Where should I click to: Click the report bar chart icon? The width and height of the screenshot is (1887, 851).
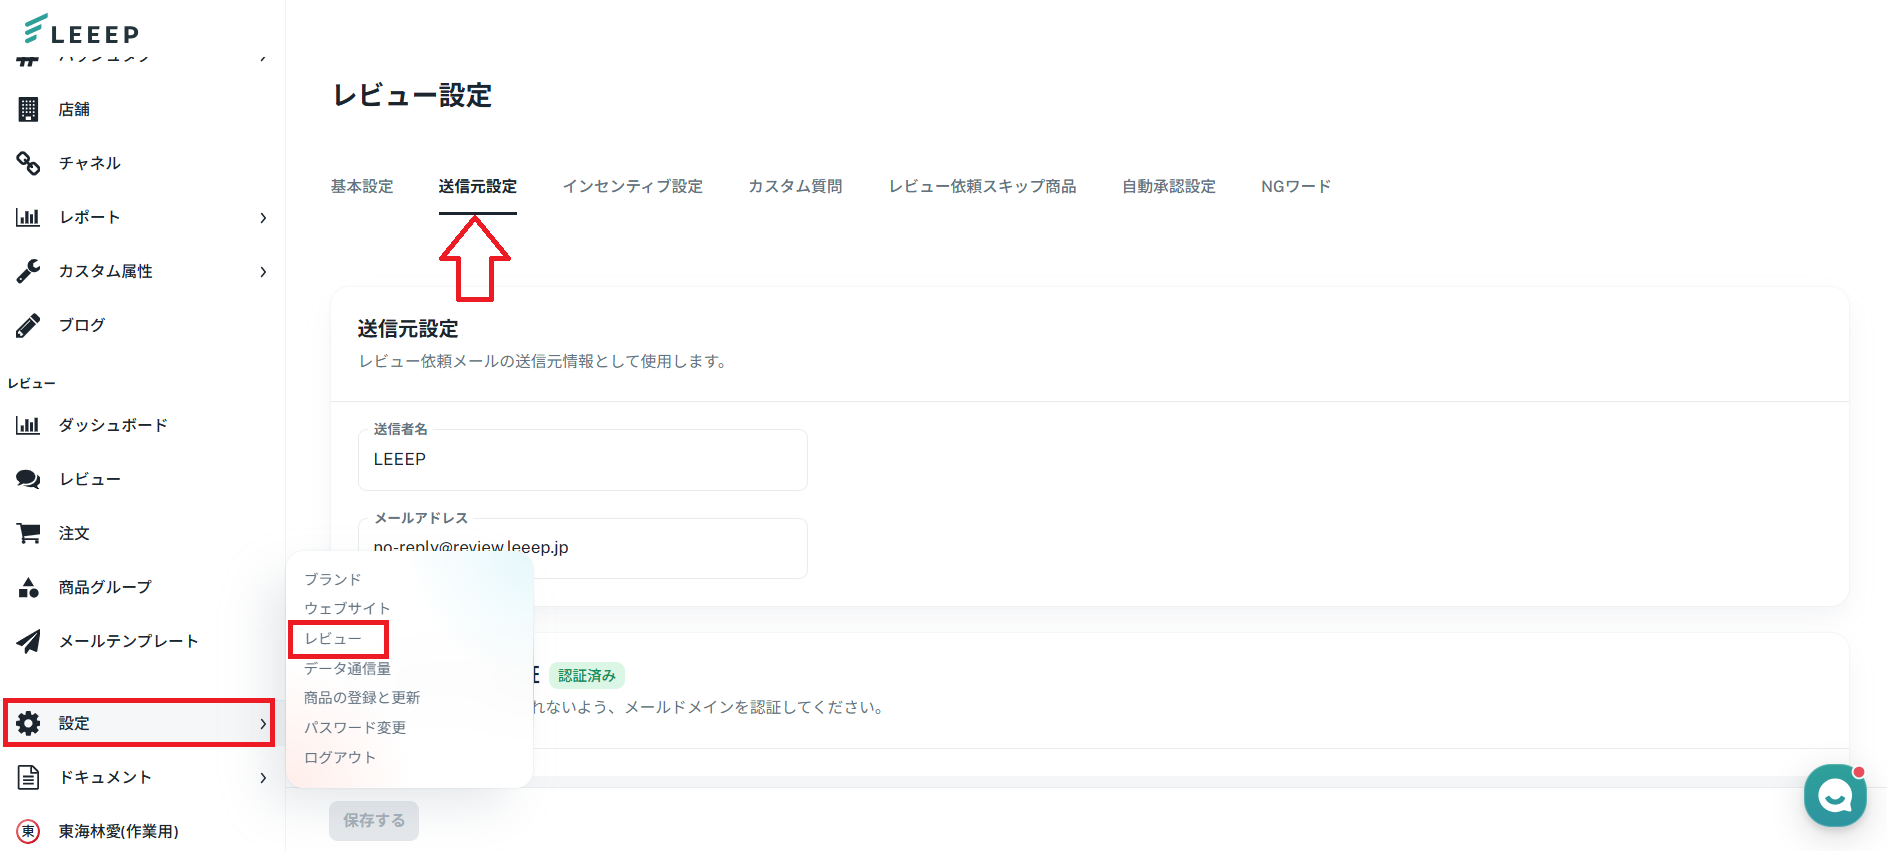pyautogui.click(x=28, y=217)
